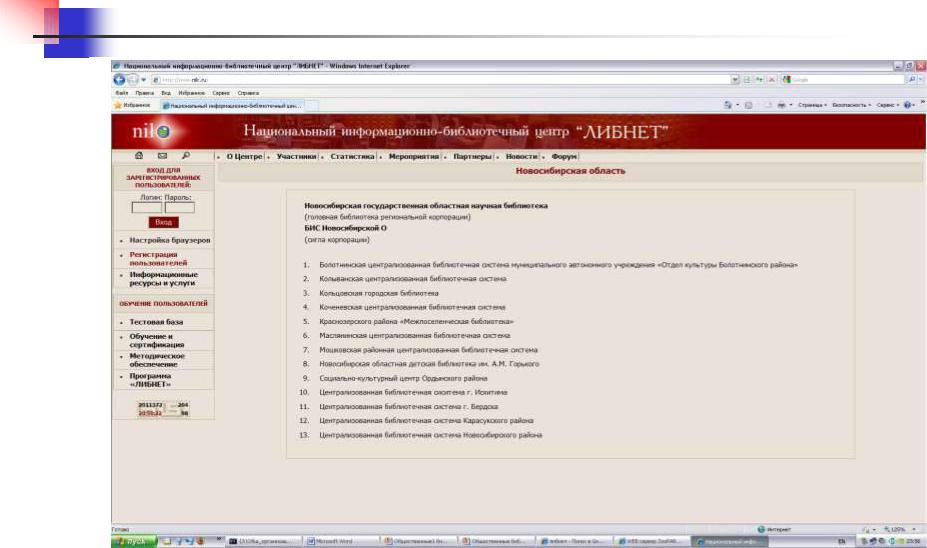Open Программа «ЛИБНЕТ» sidebar link
The height and width of the screenshot is (548, 927).
point(150,380)
